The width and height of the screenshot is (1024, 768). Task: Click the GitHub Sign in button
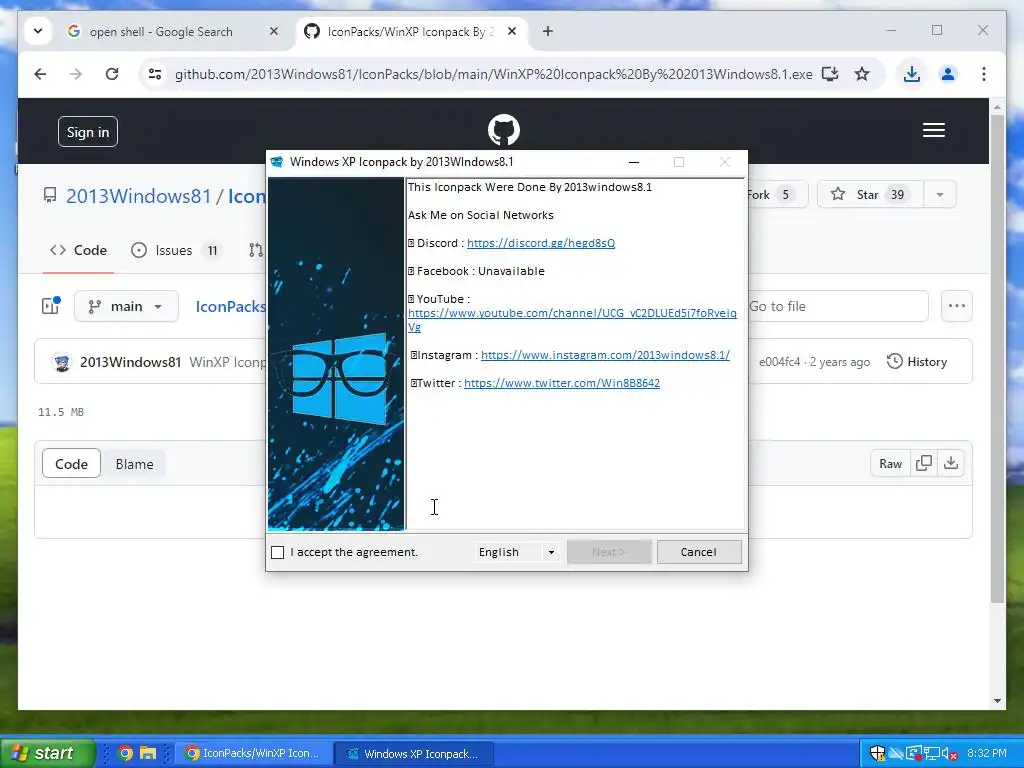point(88,132)
